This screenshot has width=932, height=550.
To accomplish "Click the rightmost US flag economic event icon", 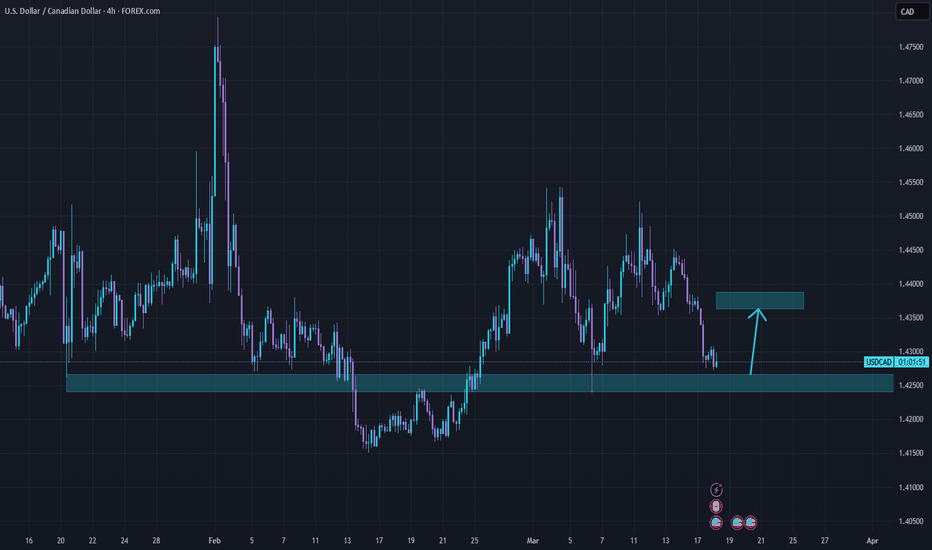I will (751, 523).
